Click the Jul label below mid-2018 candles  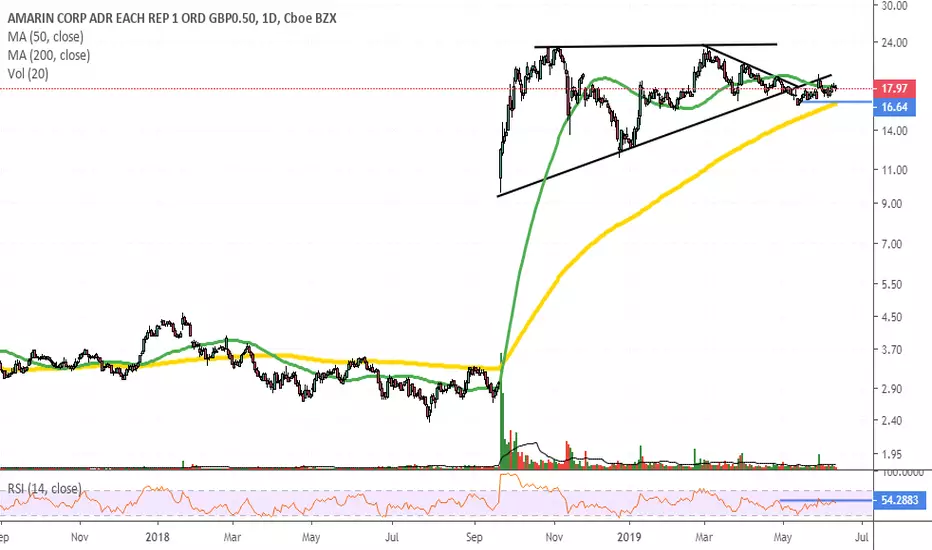click(x=392, y=537)
